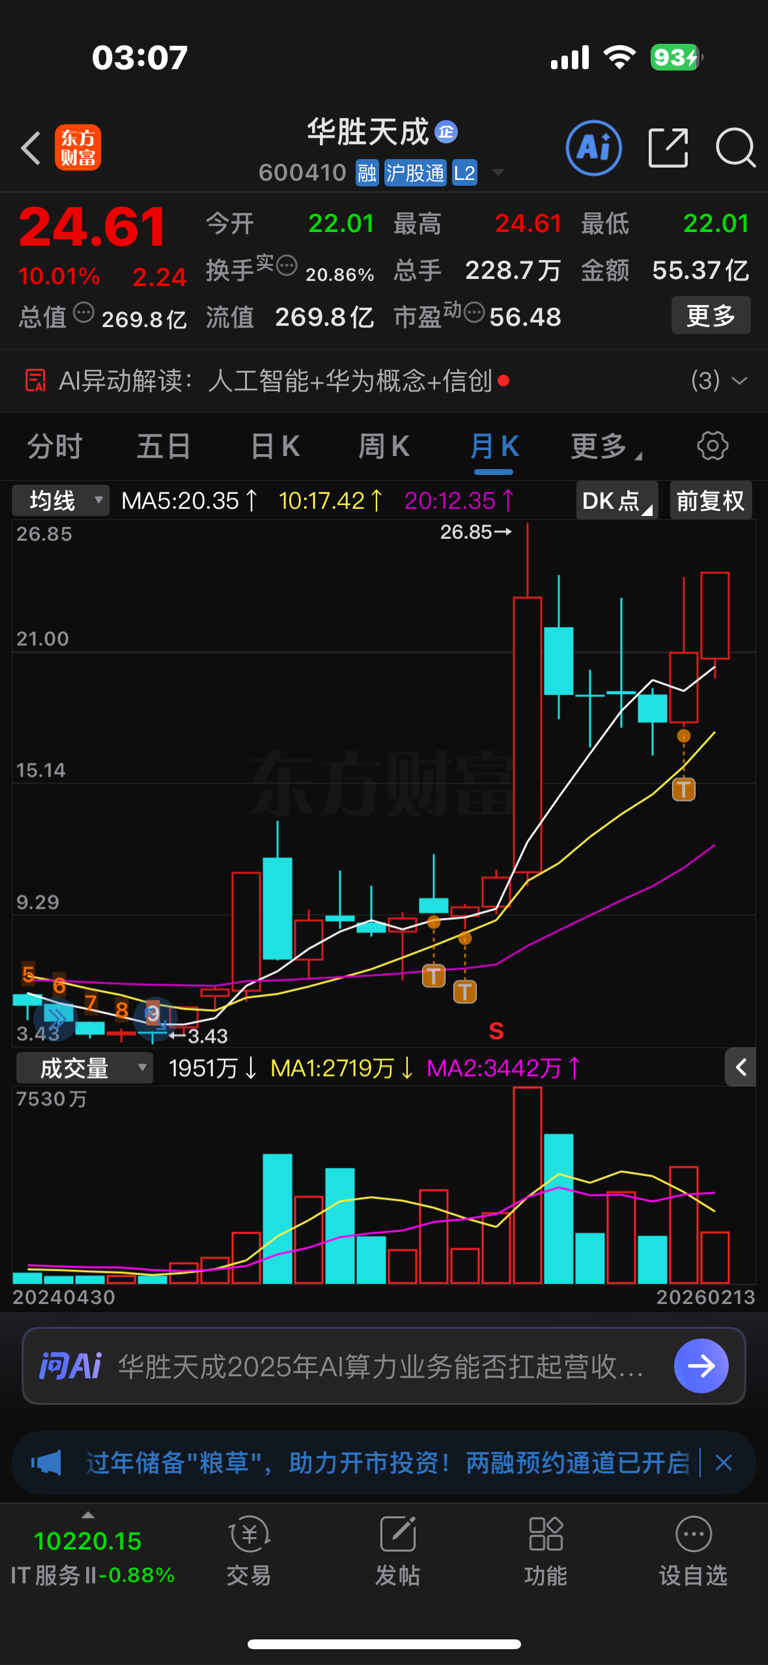Open the 成交量 indicator dropdown

pos(84,1068)
